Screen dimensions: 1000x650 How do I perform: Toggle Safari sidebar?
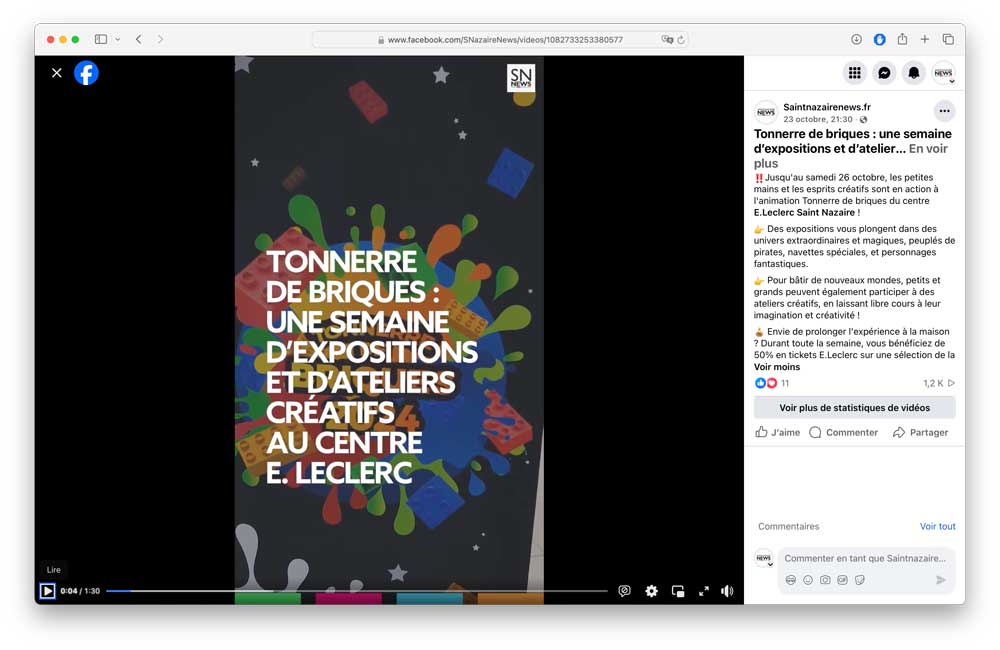(x=101, y=39)
